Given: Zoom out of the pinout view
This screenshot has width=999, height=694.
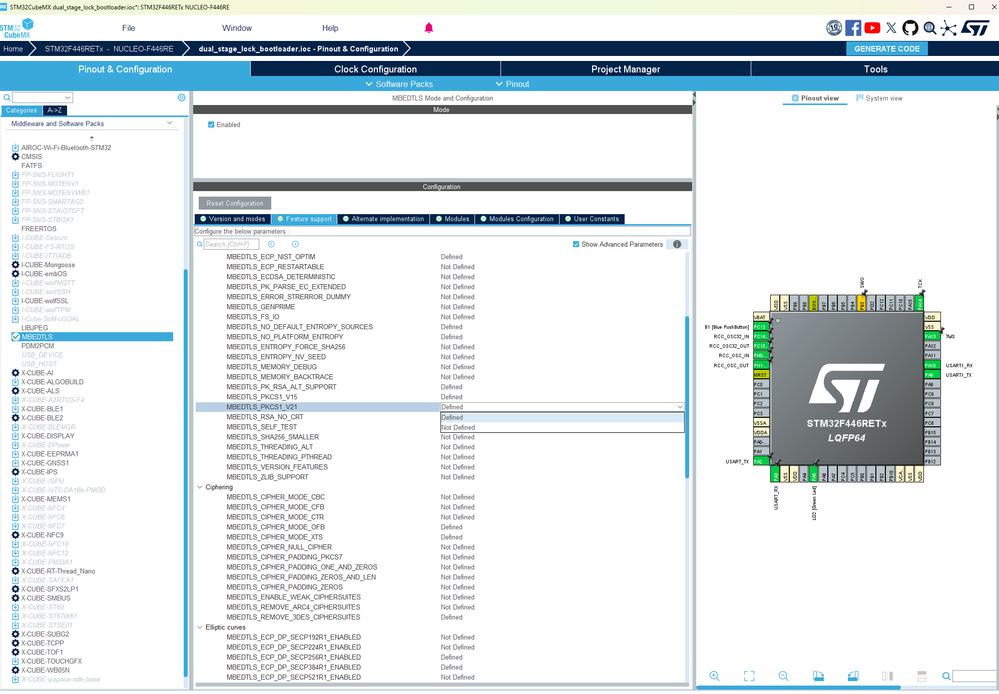Looking at the screenshot, I should (783, 677).
